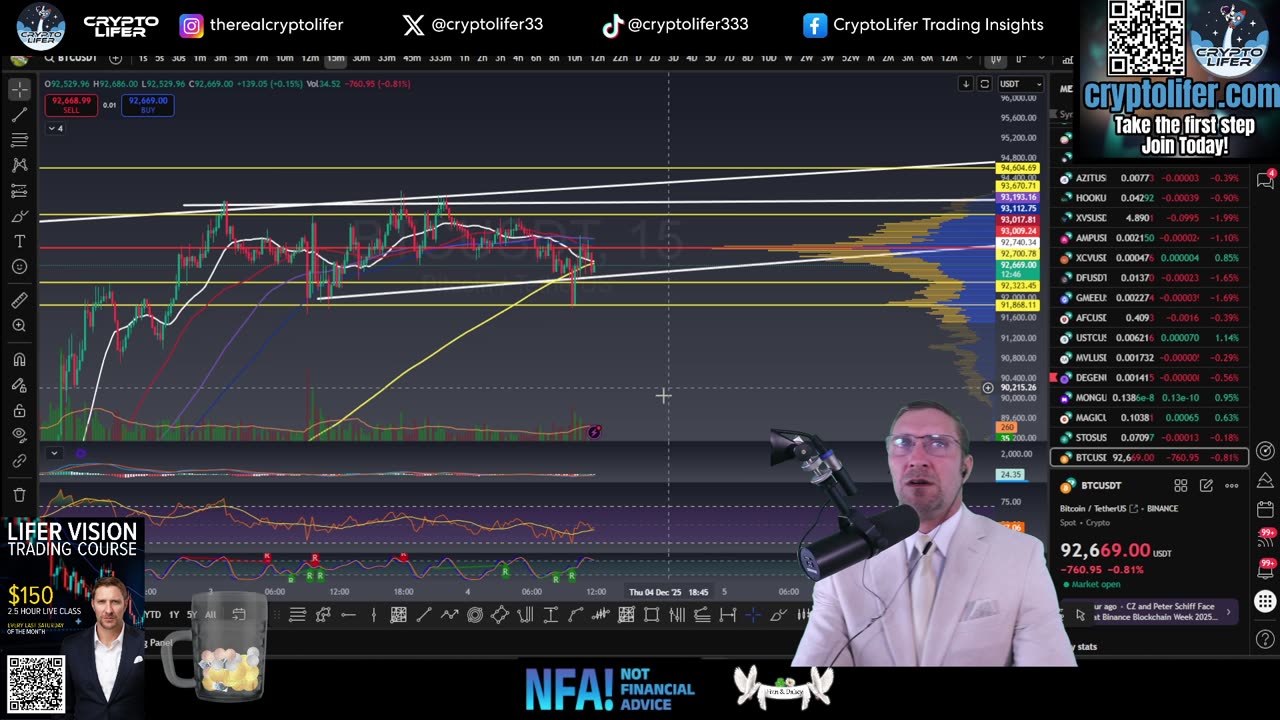Viewport: 1280px width, 720px height.
Task: Open the apps grid icon in right sidebar
Action: pyautogui.click(x=1265, y=602)
